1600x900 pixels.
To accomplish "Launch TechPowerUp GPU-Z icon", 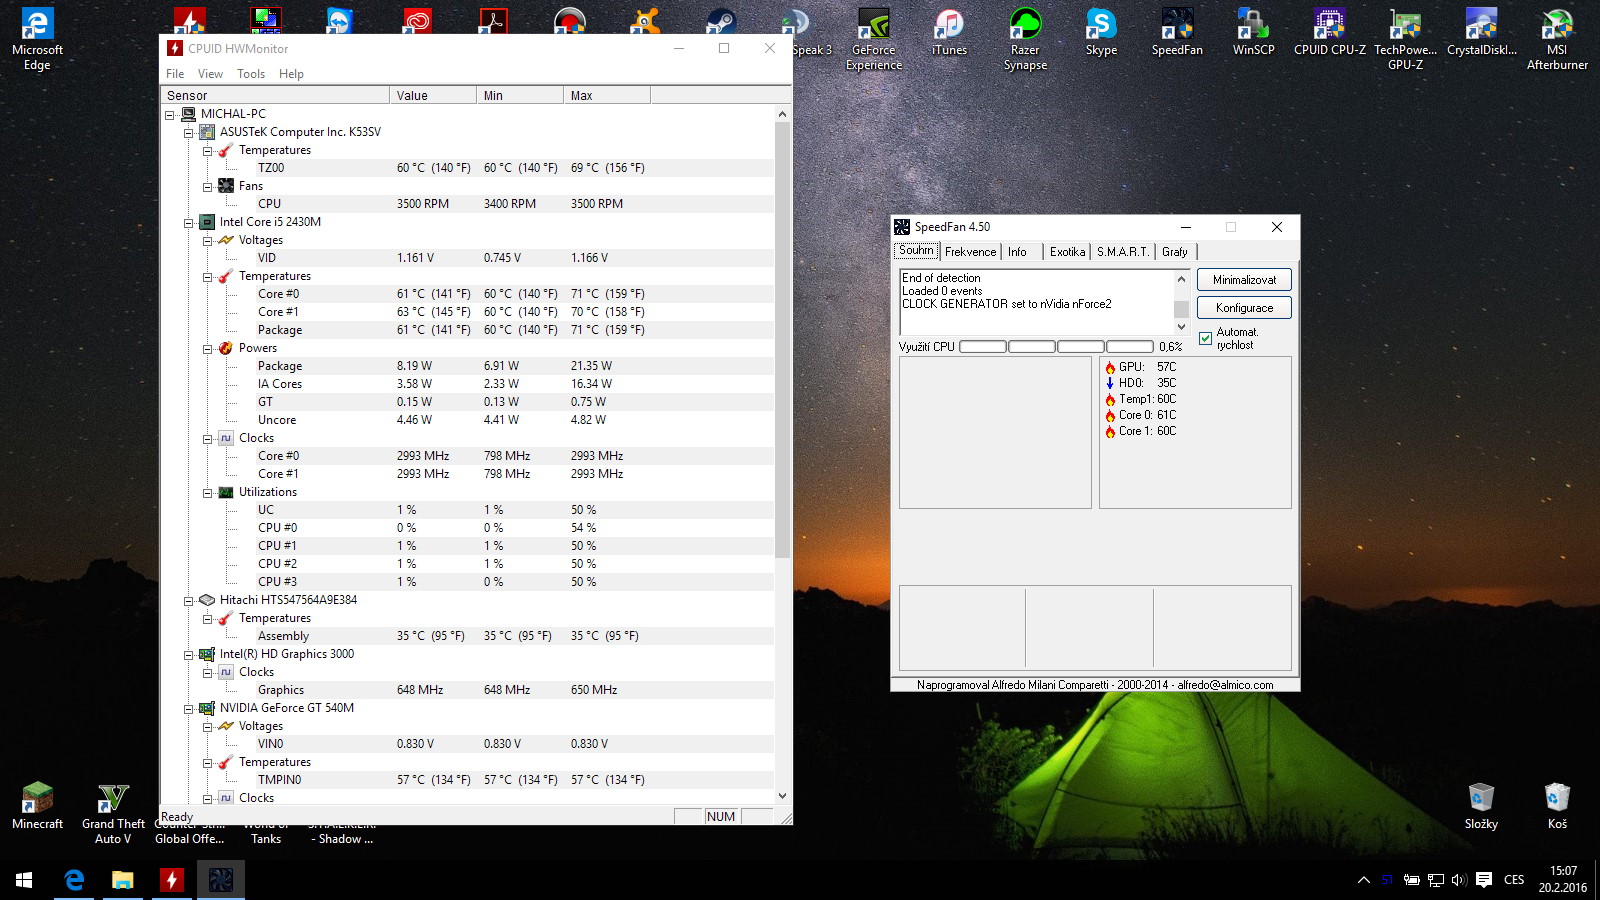I will click(1405, 40).
